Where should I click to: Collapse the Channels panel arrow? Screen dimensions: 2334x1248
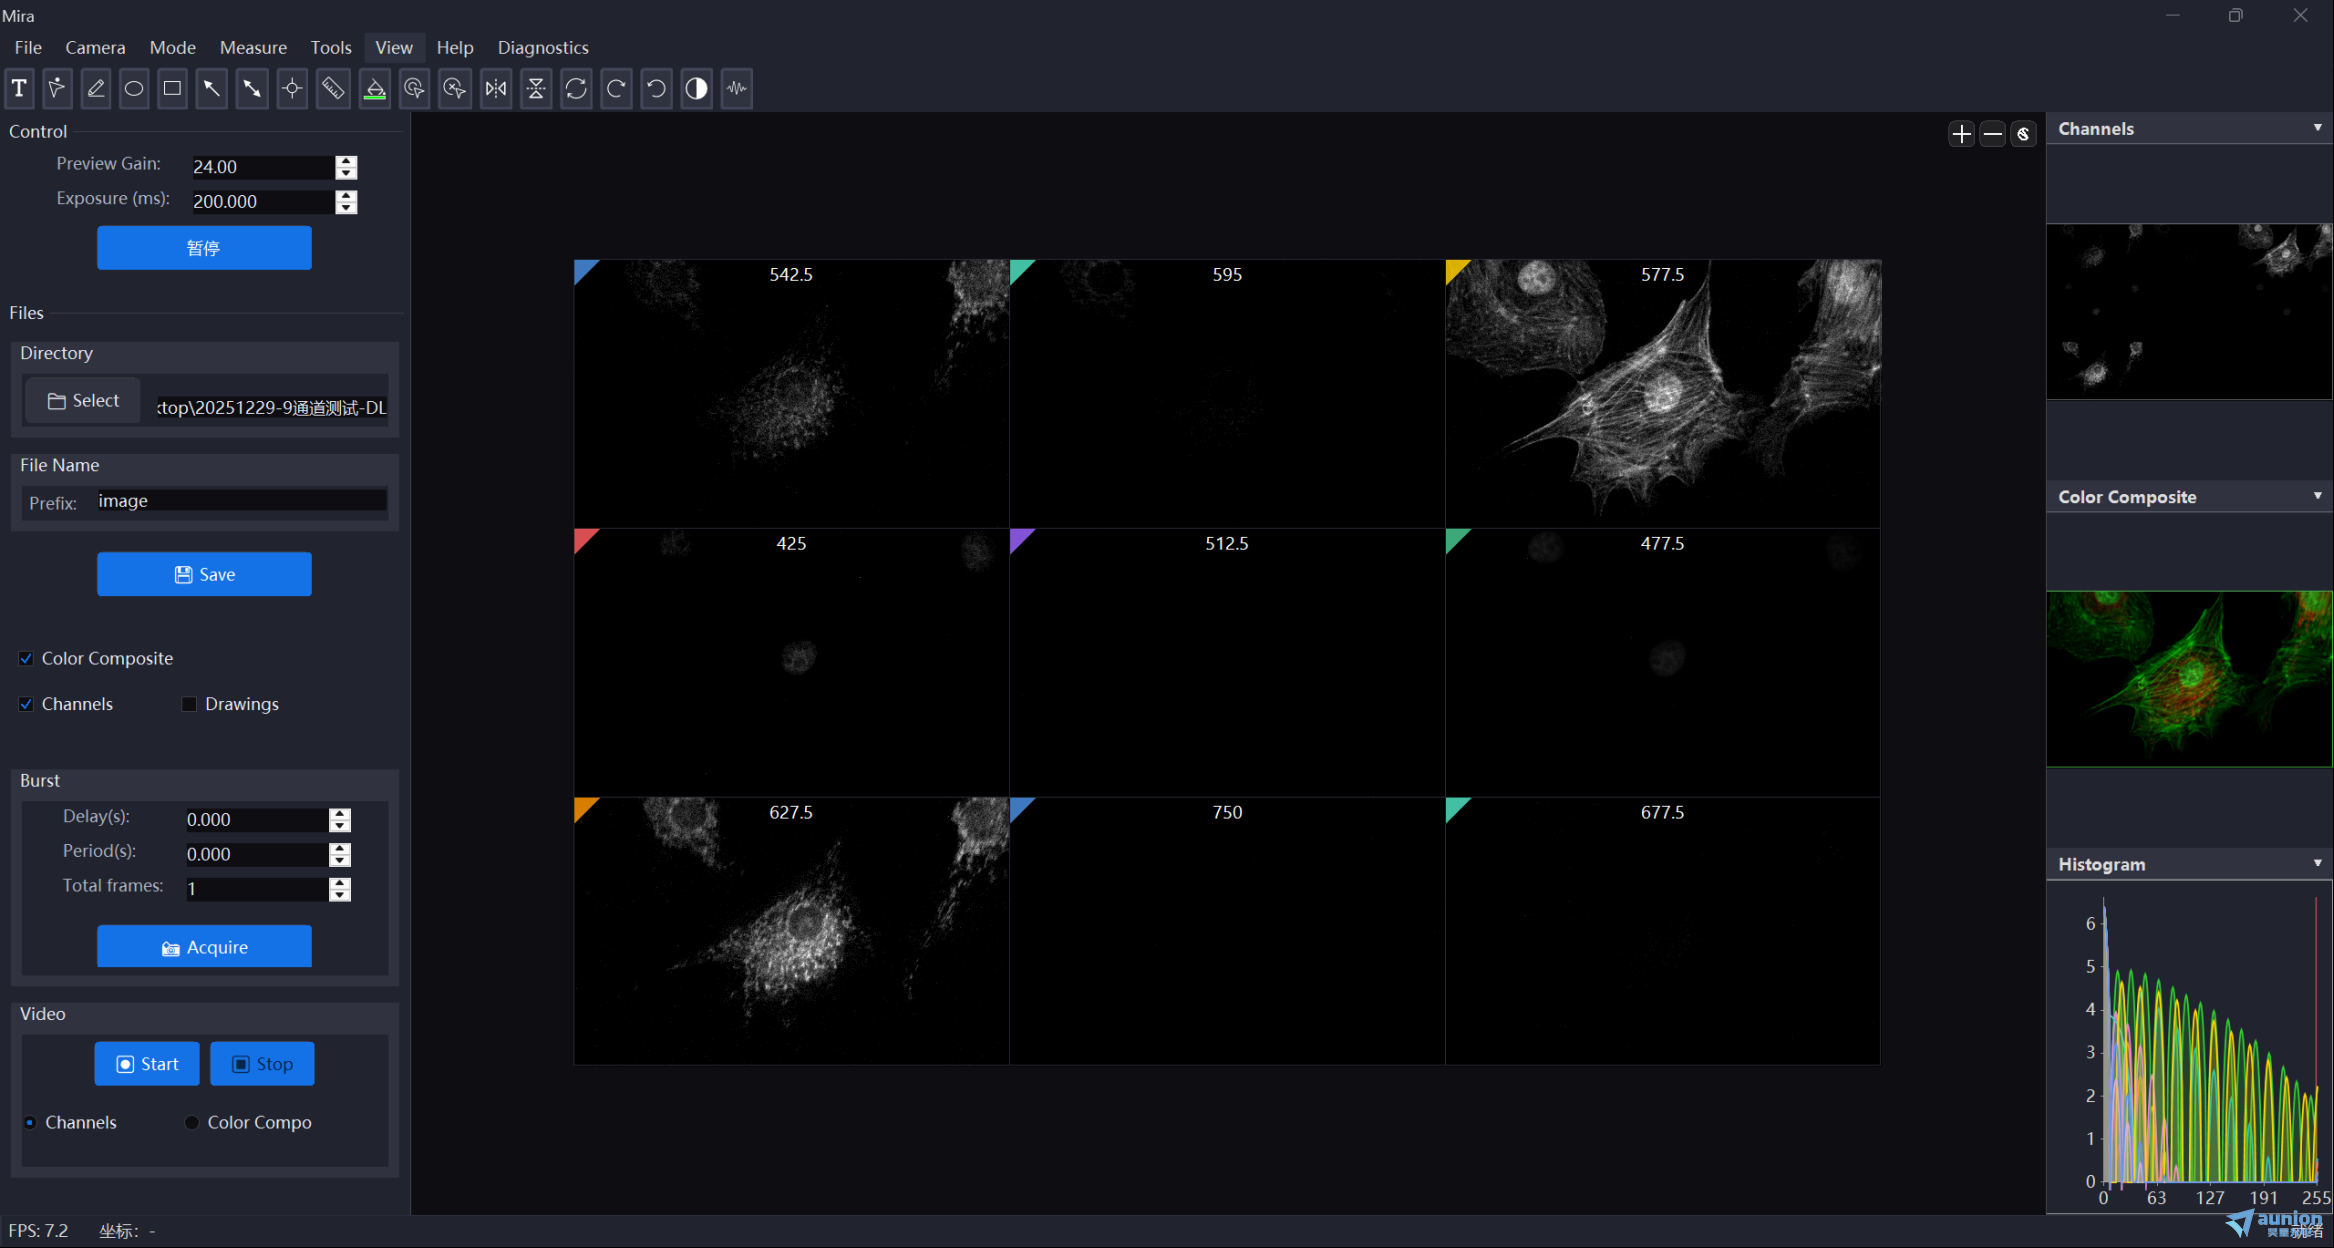[2317, 128]
